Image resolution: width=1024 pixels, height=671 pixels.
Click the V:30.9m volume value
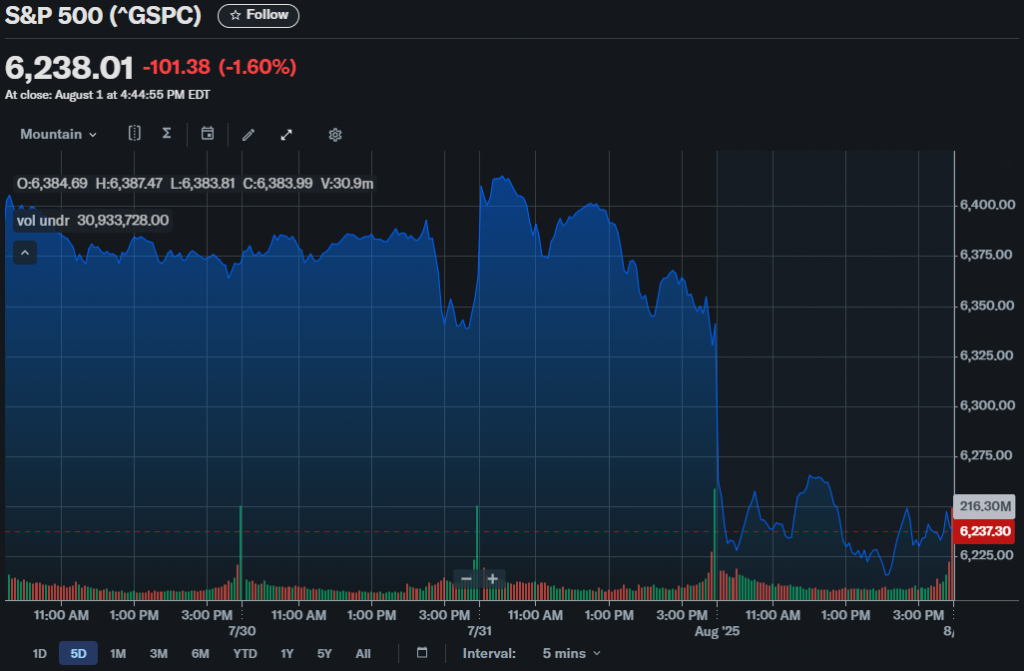tap(347, 184)
